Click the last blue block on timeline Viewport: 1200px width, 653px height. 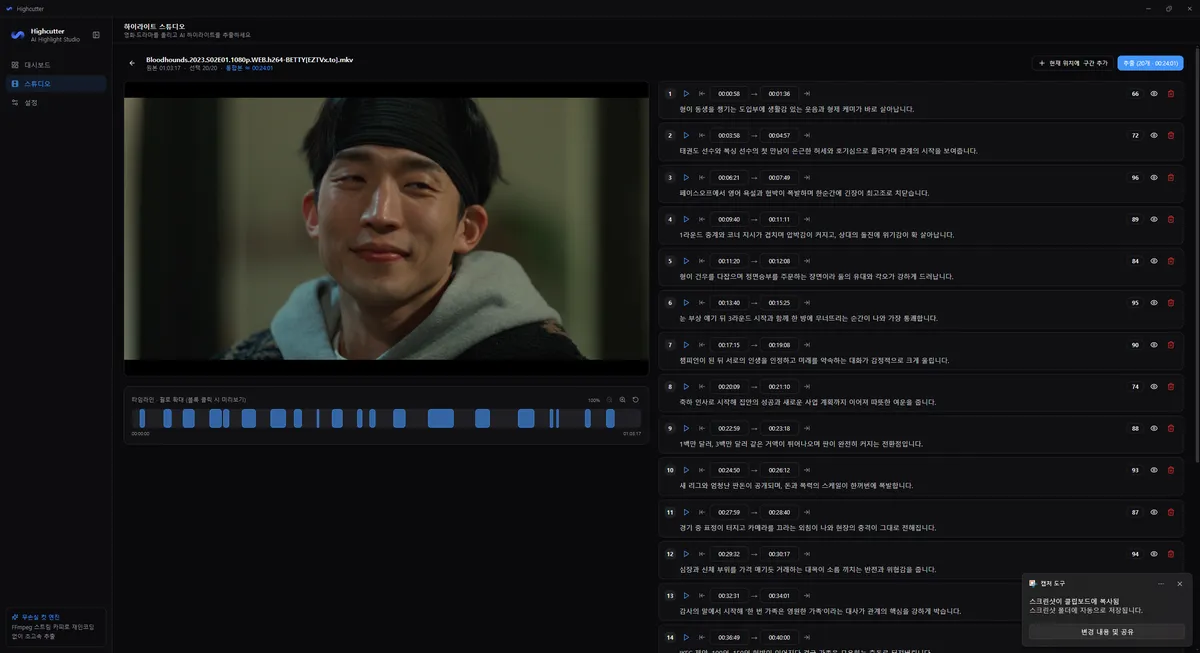coord(609,418)
